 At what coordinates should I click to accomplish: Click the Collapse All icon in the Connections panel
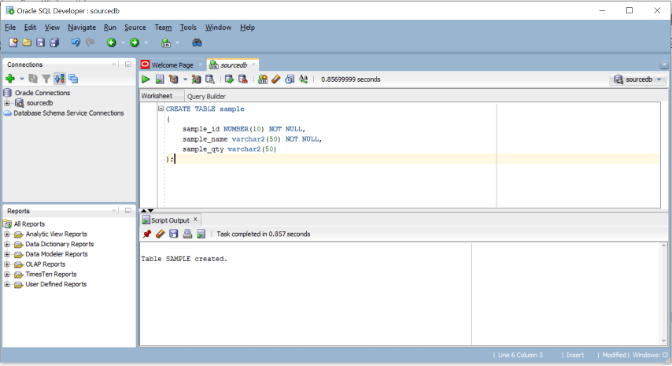[73, 79]
